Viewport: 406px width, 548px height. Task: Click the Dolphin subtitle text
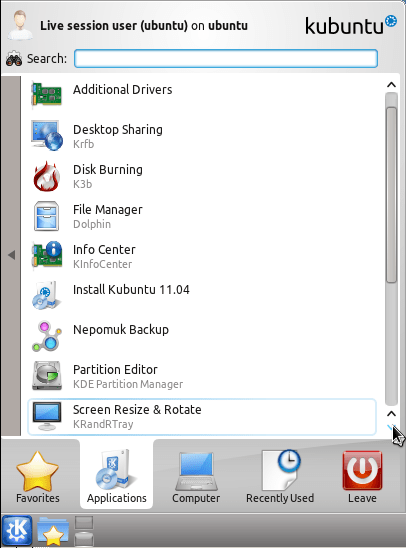click(92, 224)
